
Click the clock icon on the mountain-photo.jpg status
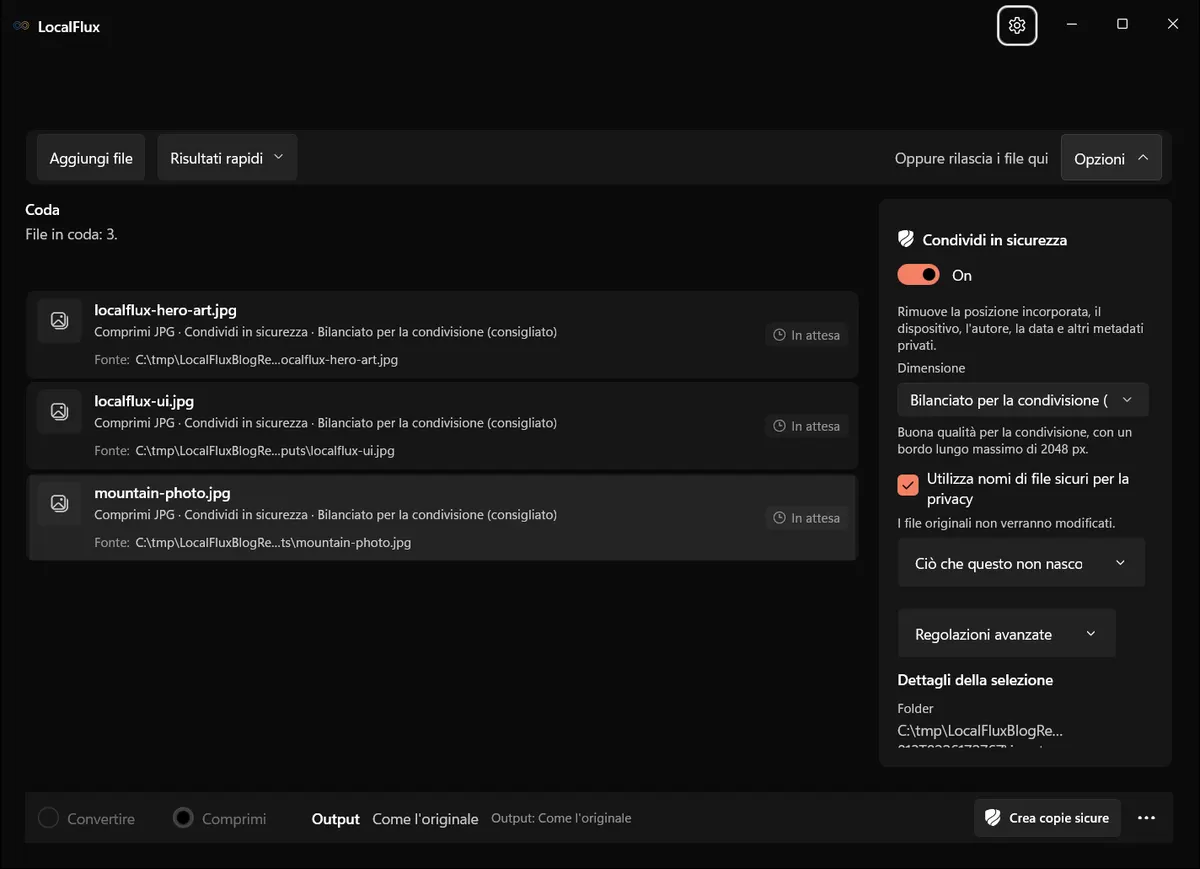780,518
